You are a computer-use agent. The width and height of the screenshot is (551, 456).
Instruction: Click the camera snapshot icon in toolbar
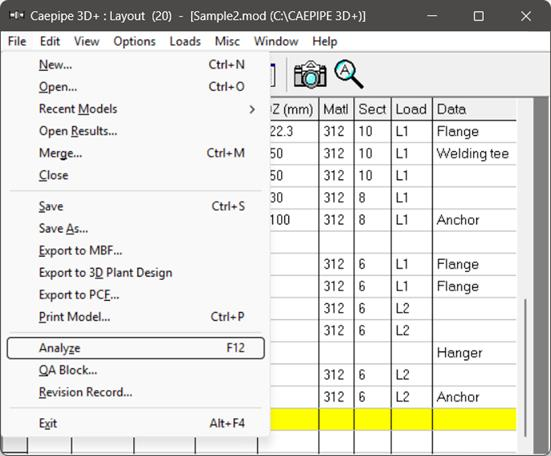pos(310,74)
